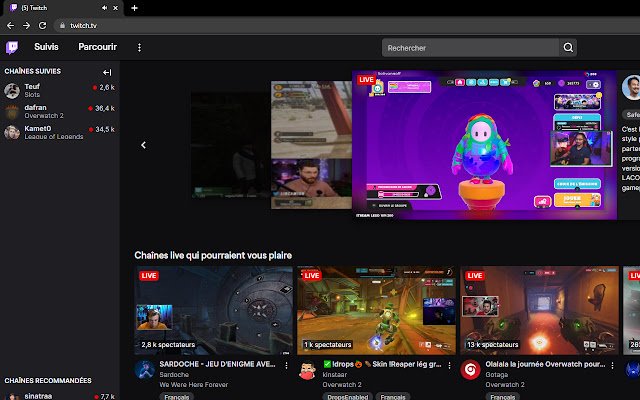Open options menu for Kinstaar stream card
Viewport: 640px width, 400px height.
tap(449, 365)
